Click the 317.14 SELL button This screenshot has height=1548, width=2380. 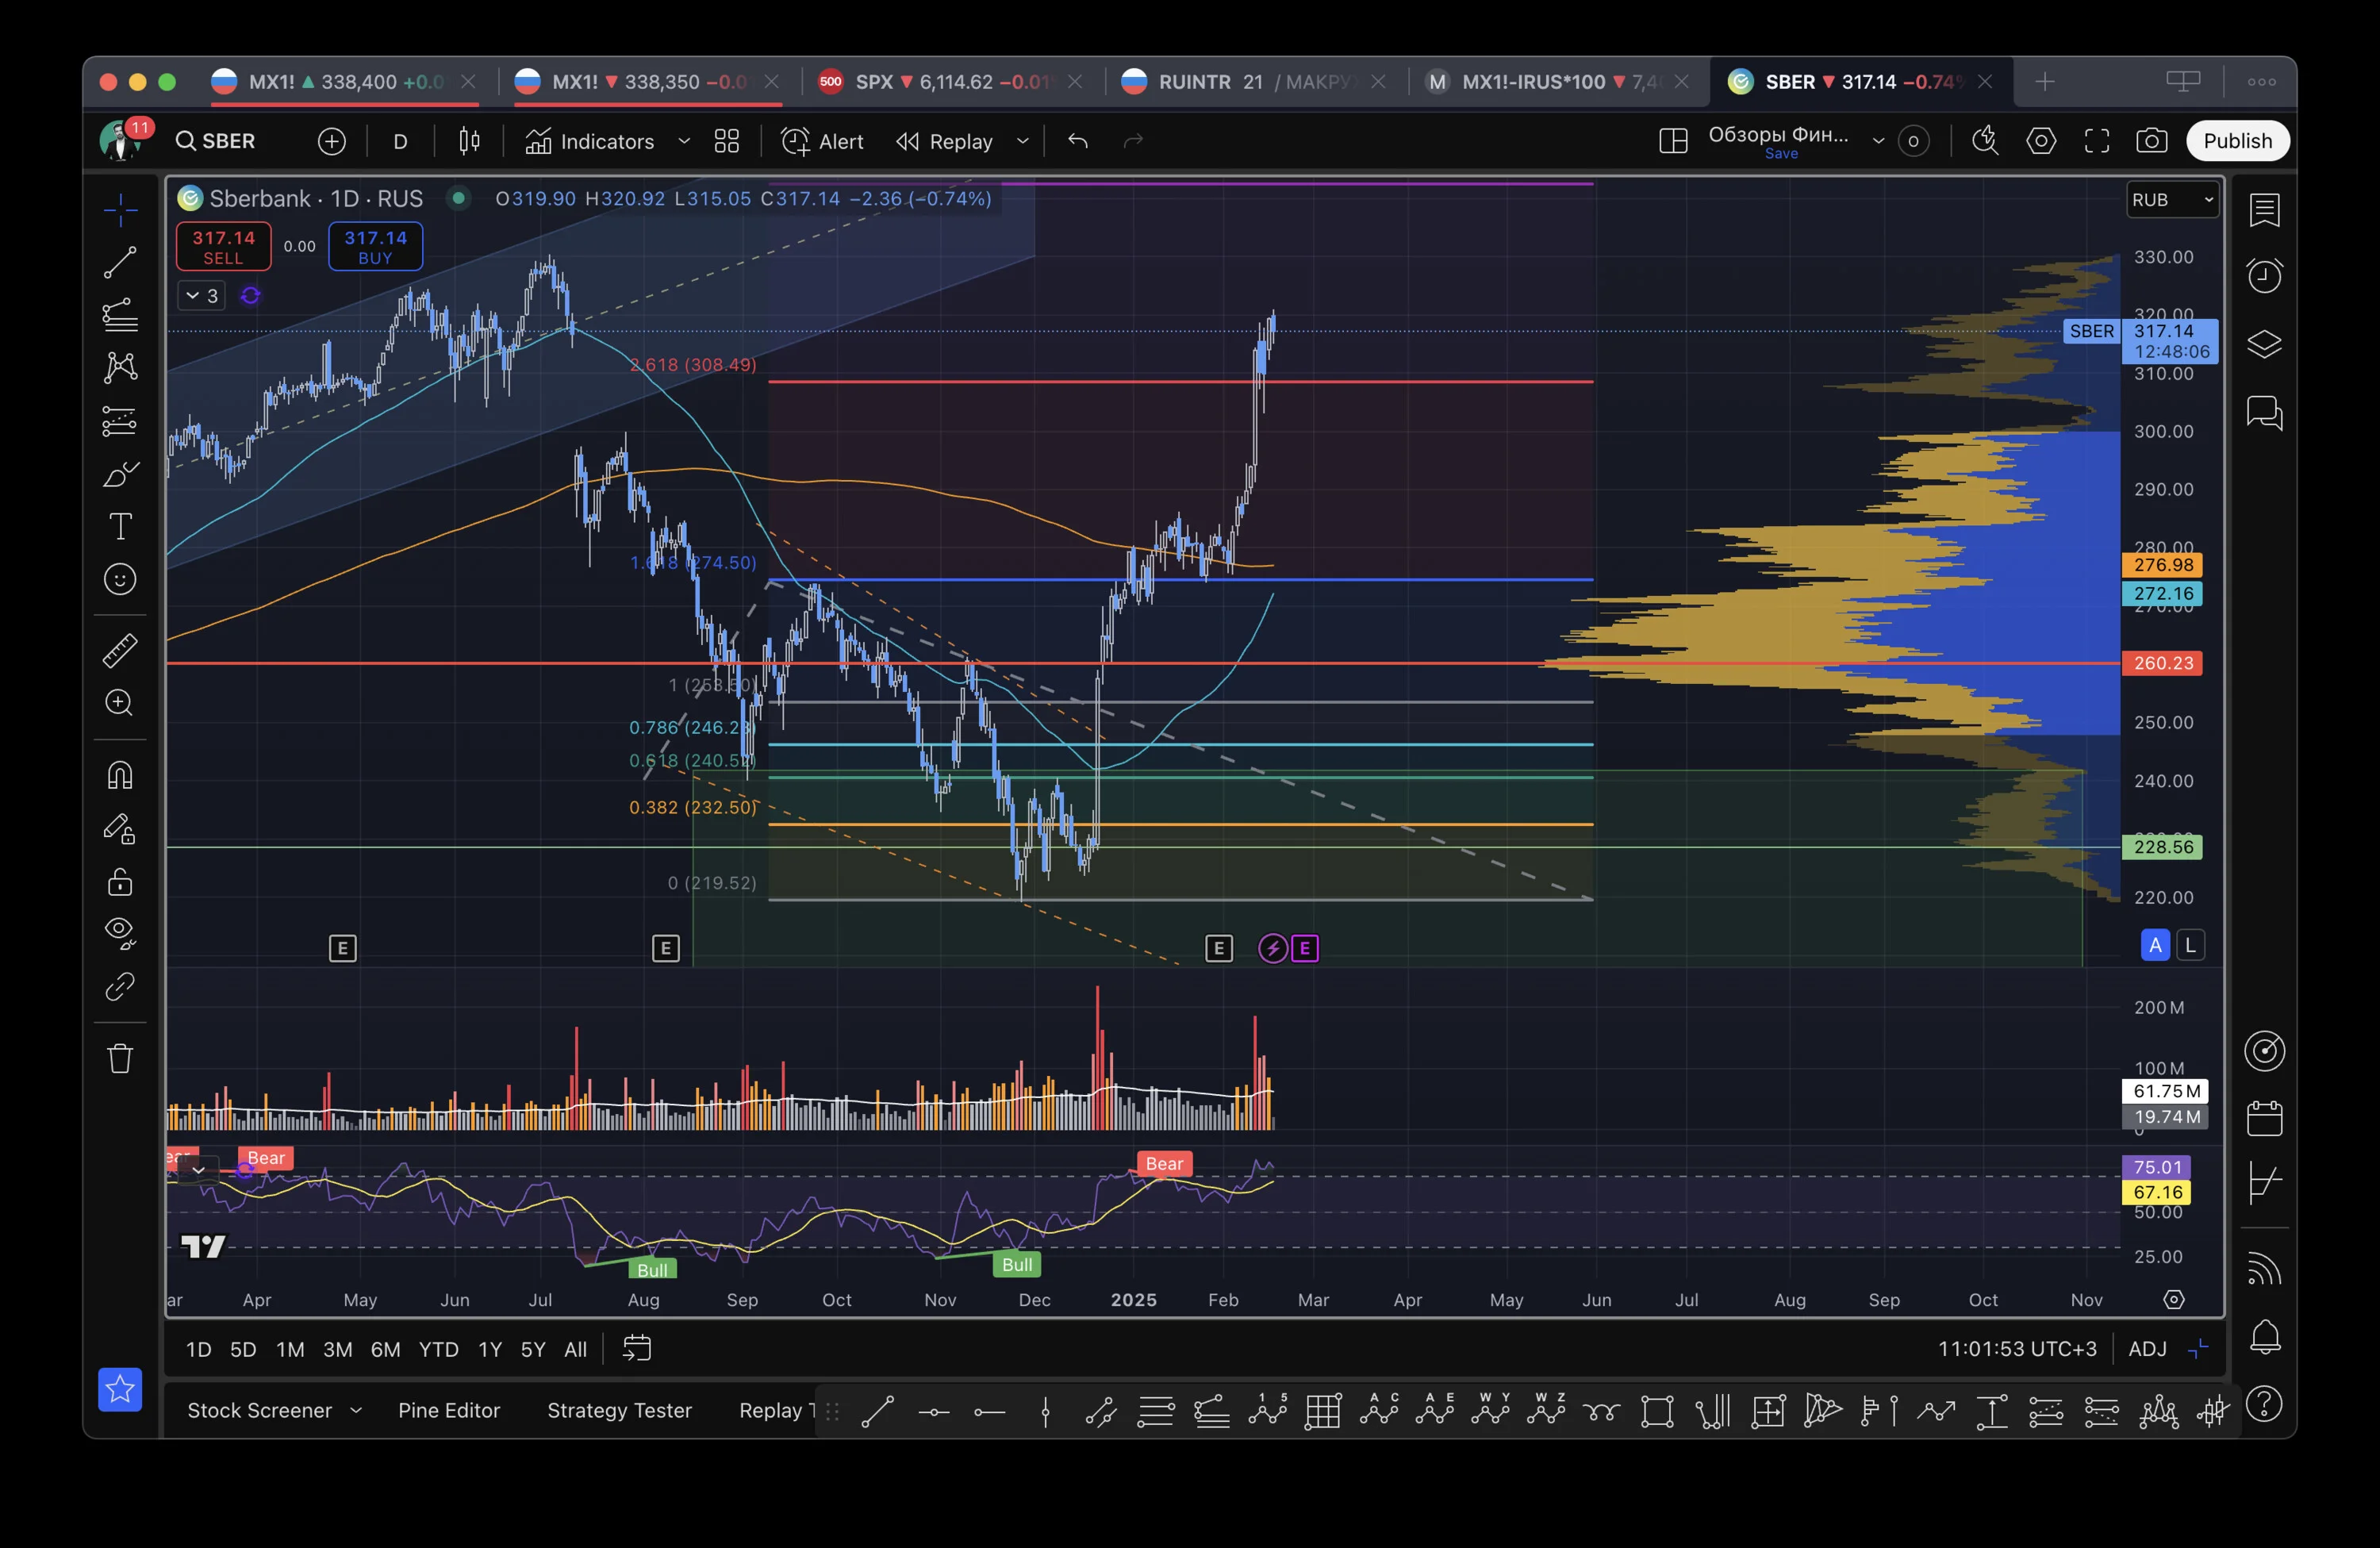point(223,247)
